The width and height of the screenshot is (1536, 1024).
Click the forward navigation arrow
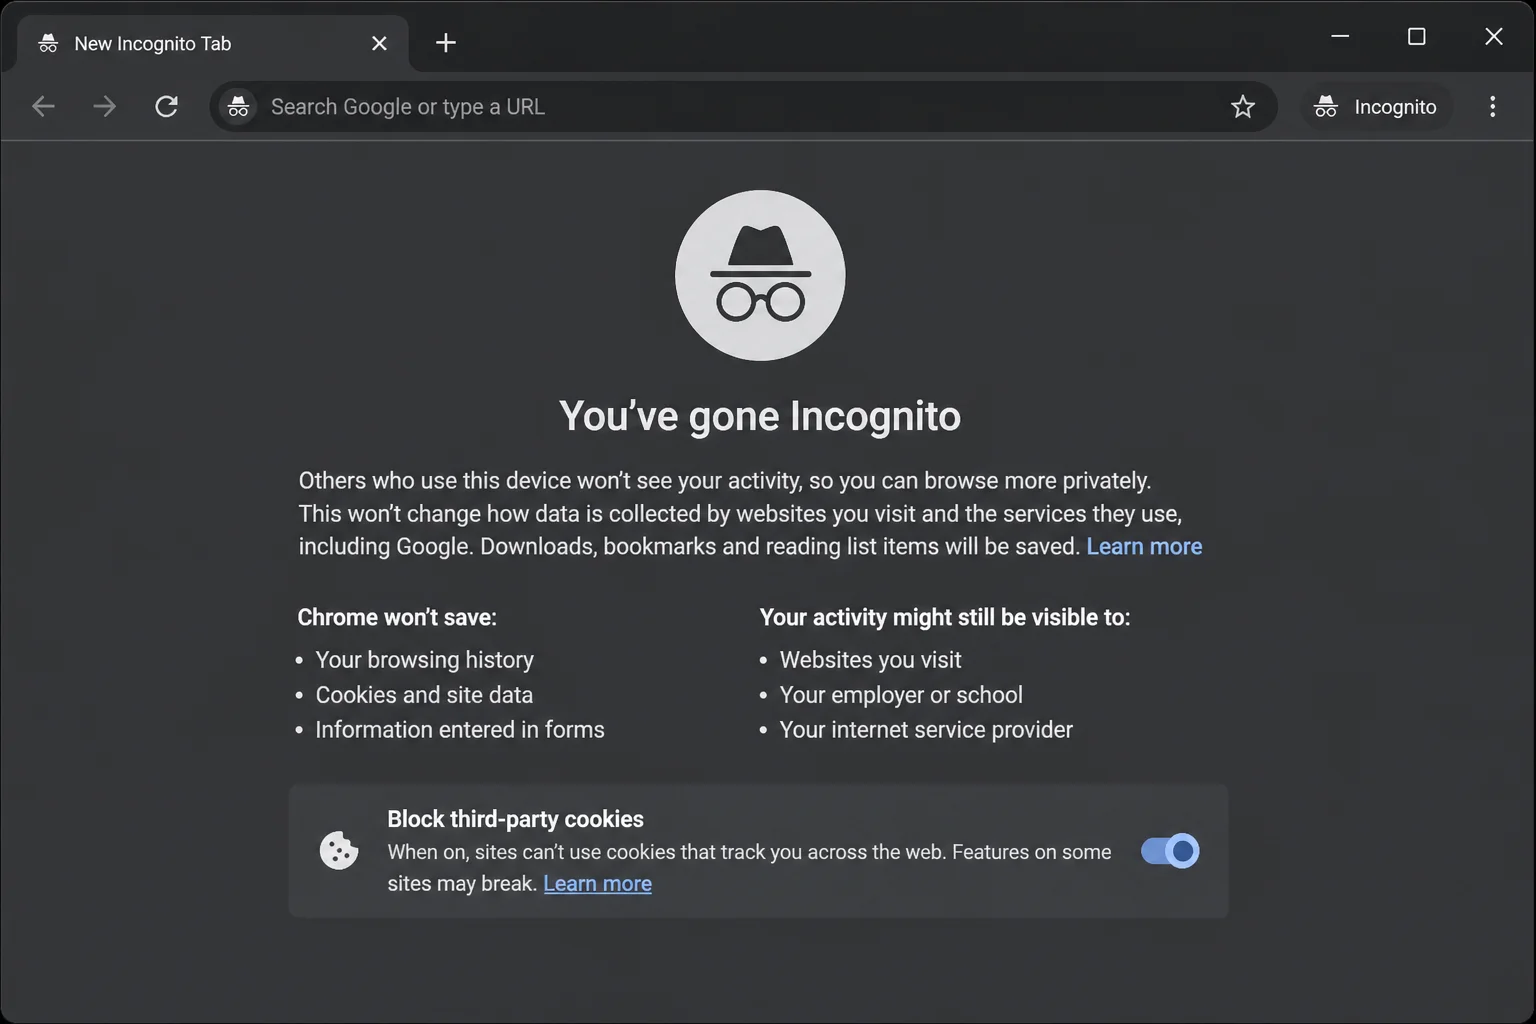pos(104,106)
